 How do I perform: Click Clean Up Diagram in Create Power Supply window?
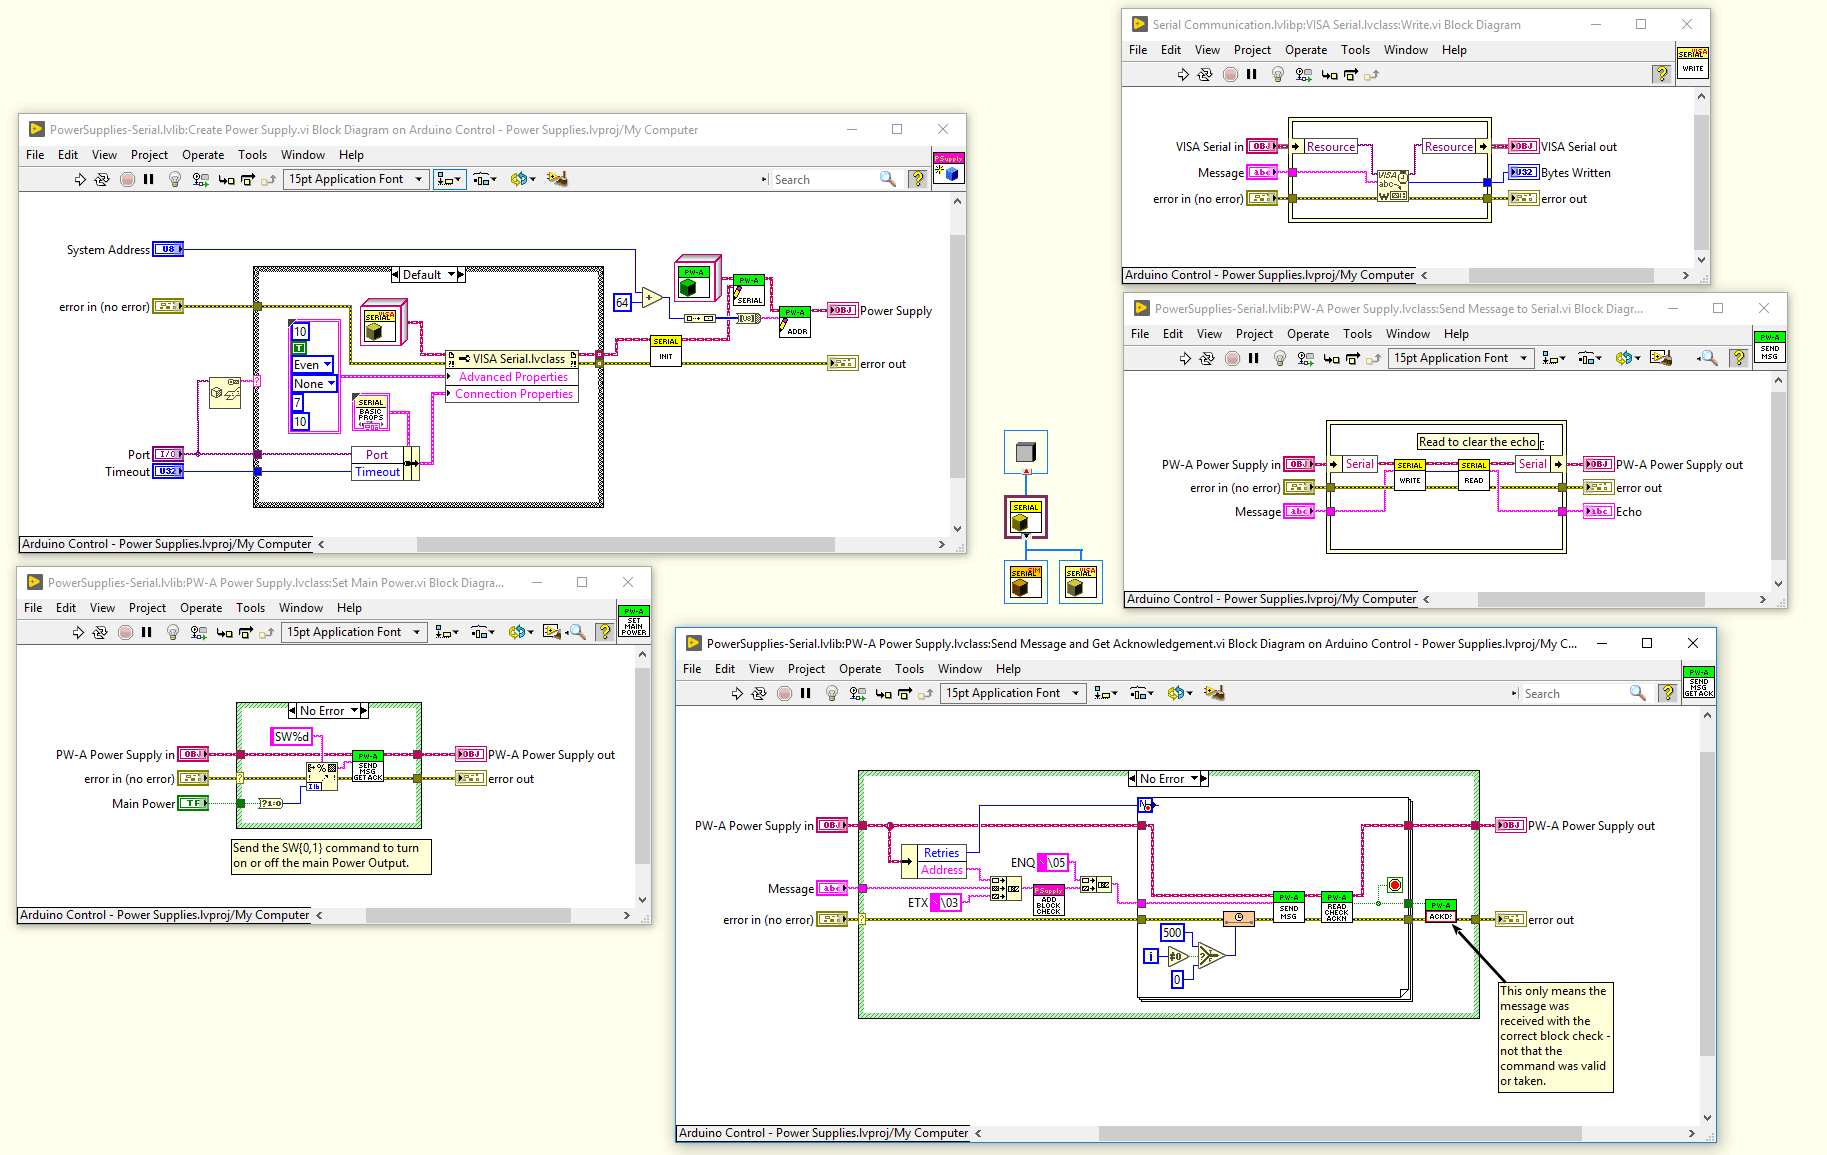click(558, 179)
